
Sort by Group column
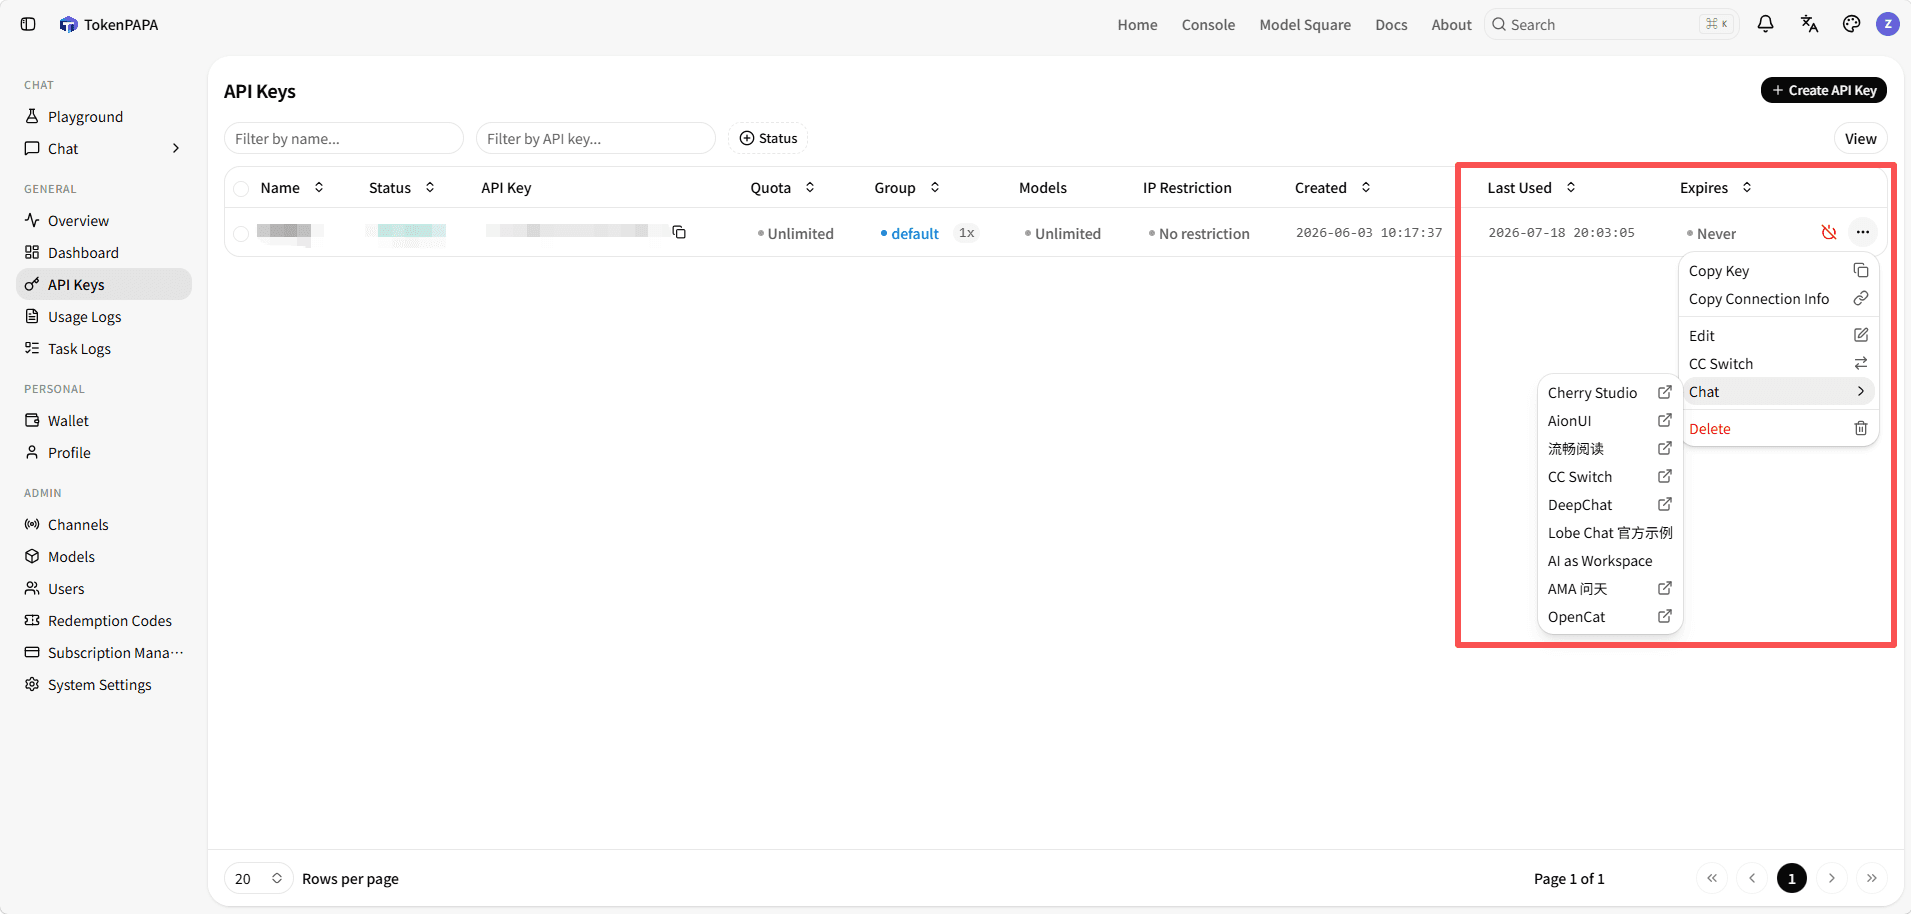[907, 187]
